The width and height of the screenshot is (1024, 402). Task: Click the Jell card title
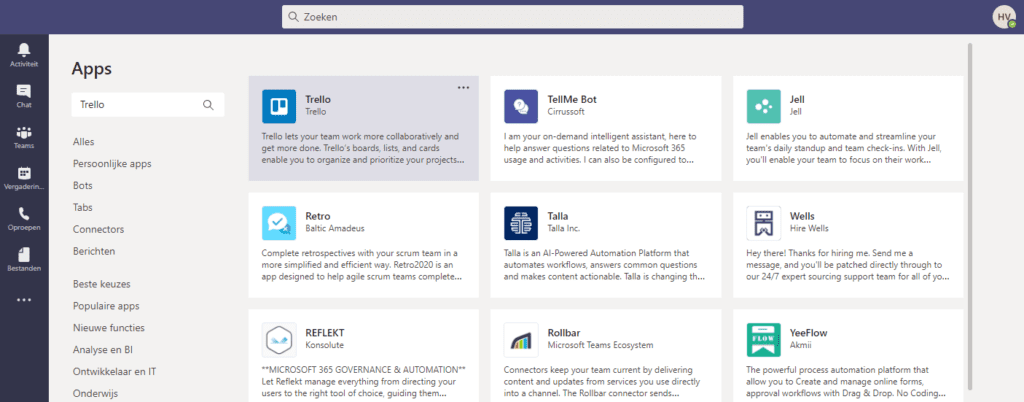point(797,100)
